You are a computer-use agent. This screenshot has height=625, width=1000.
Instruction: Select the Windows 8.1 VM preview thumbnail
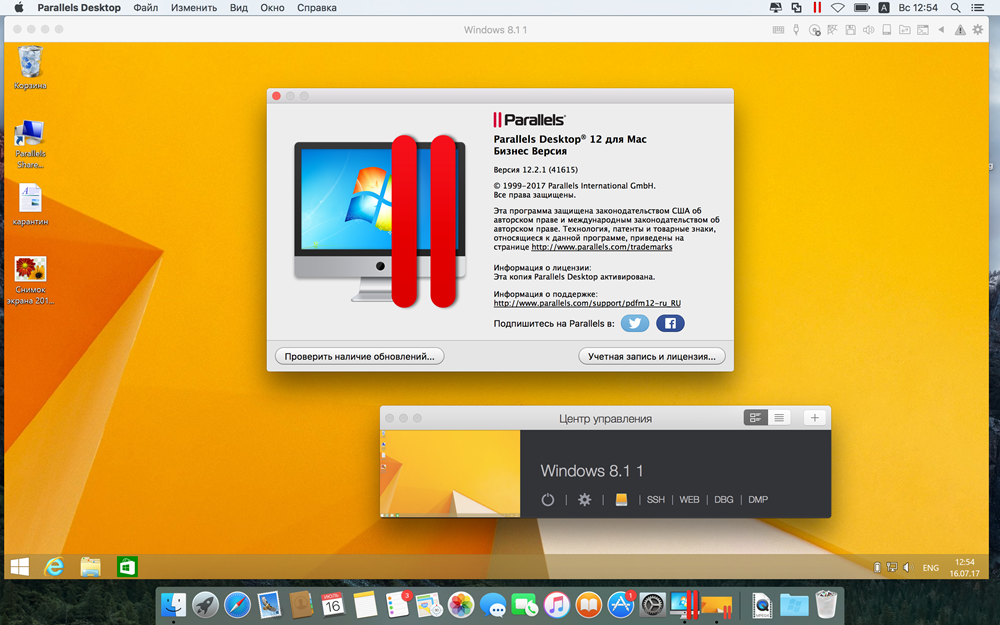(x=450, y=474)
